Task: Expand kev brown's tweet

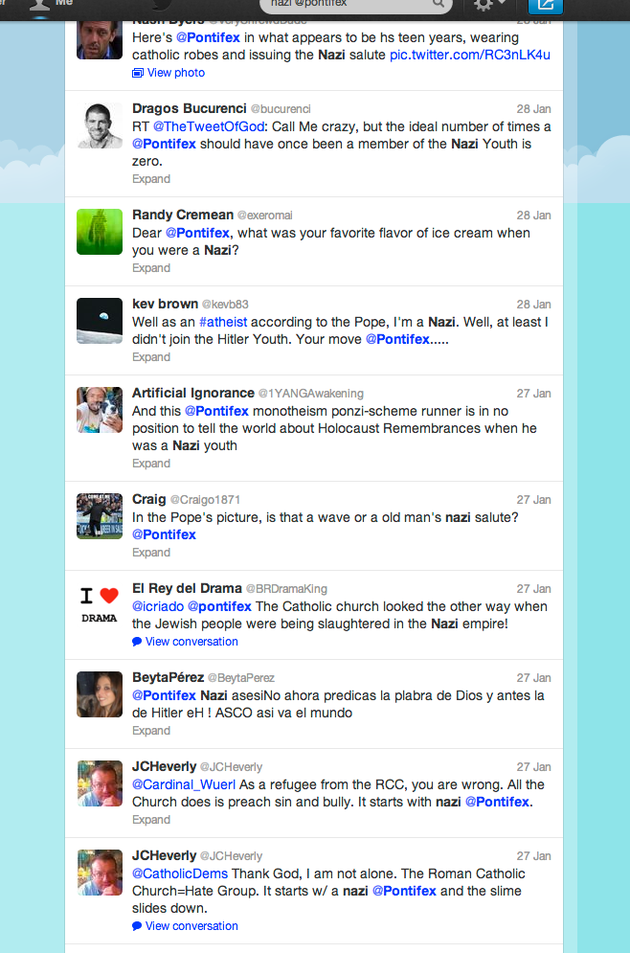Action: (151, 357)
